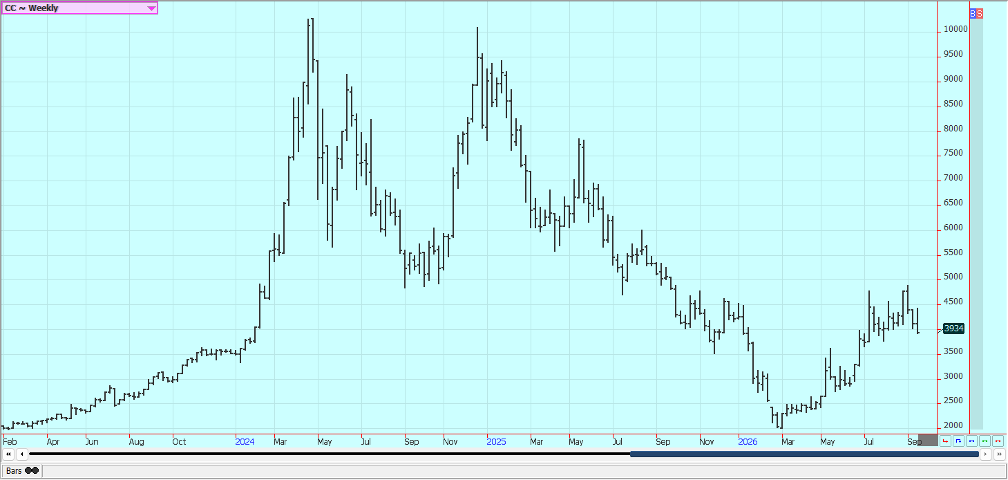Click the 2025 year marker on time axis
1008x480 pixels.
(x=496, y=442)
